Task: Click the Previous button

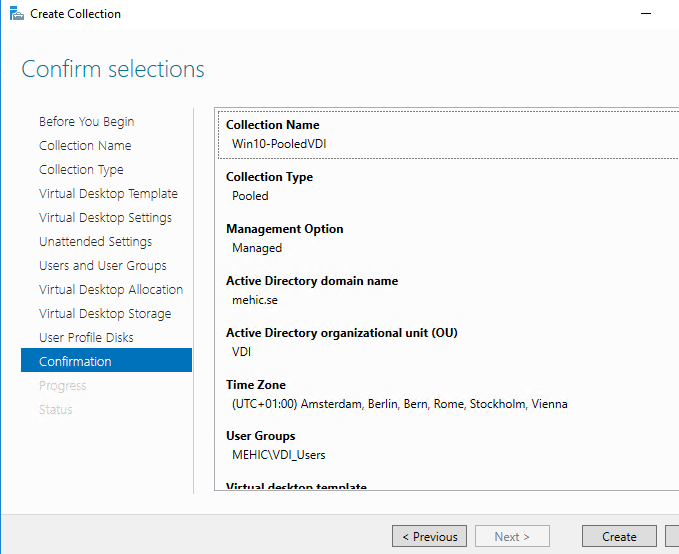Action: point(429,537)
